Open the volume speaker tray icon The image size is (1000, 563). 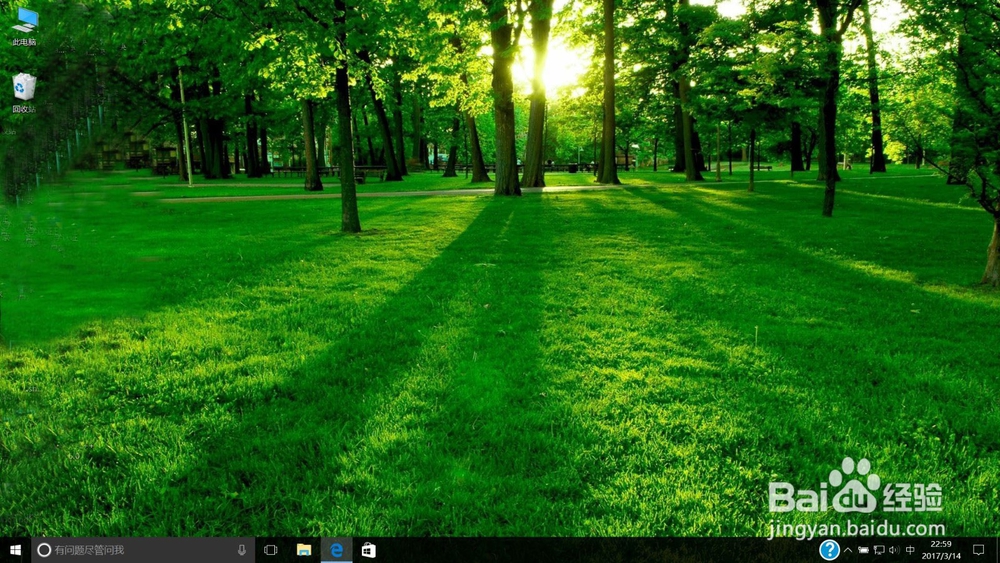(894, 550)
